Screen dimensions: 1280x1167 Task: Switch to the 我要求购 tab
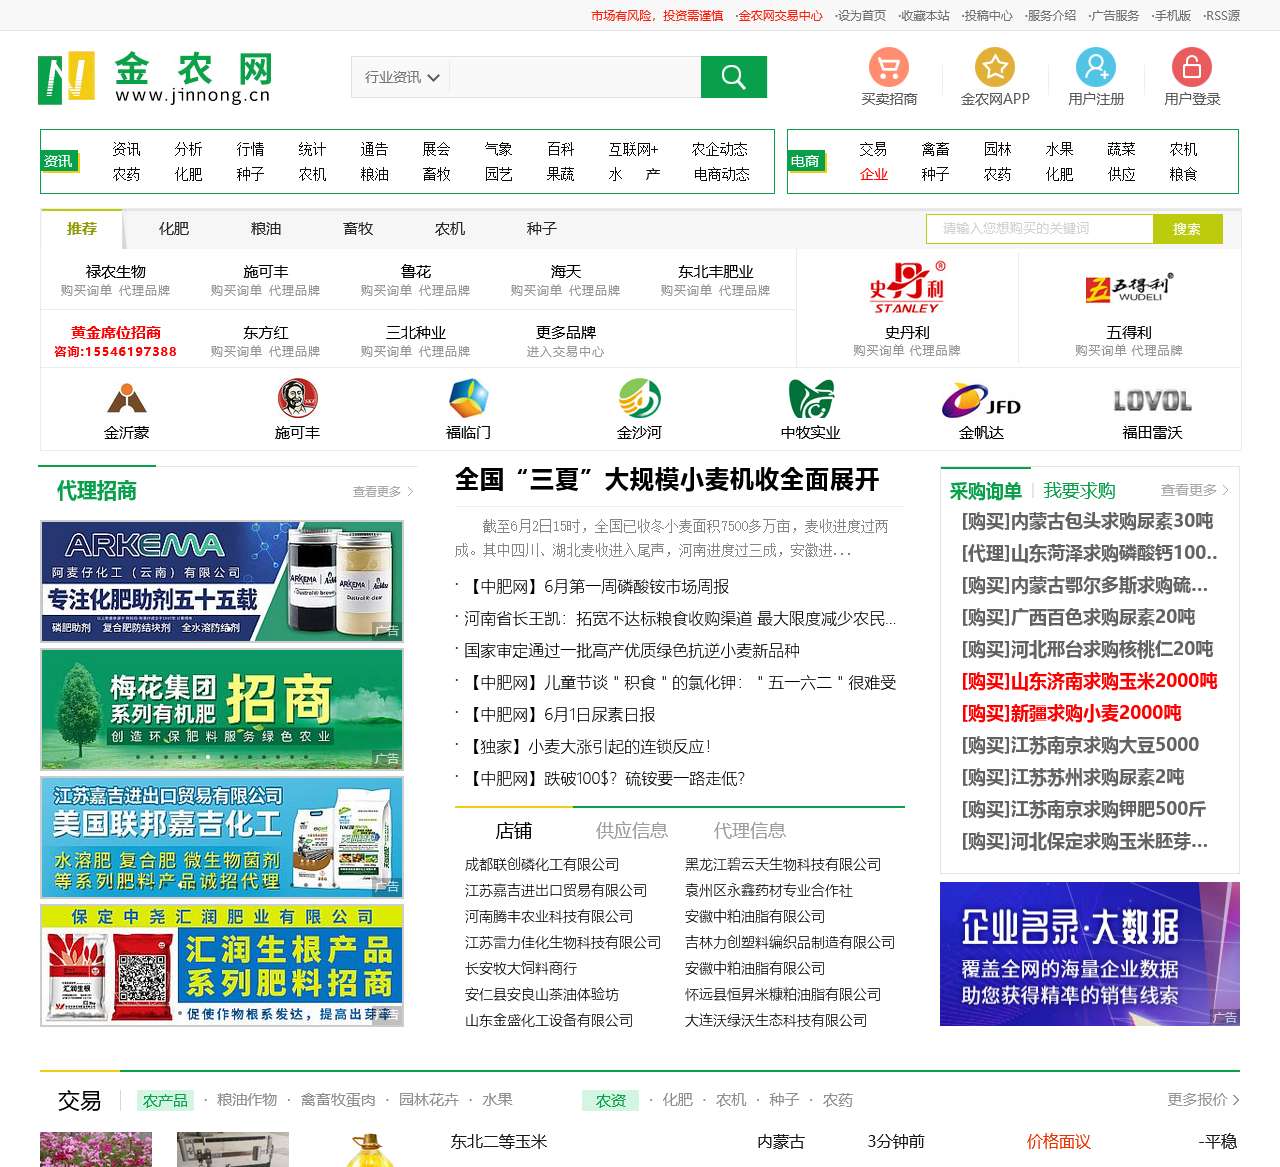click(1079, 491)
